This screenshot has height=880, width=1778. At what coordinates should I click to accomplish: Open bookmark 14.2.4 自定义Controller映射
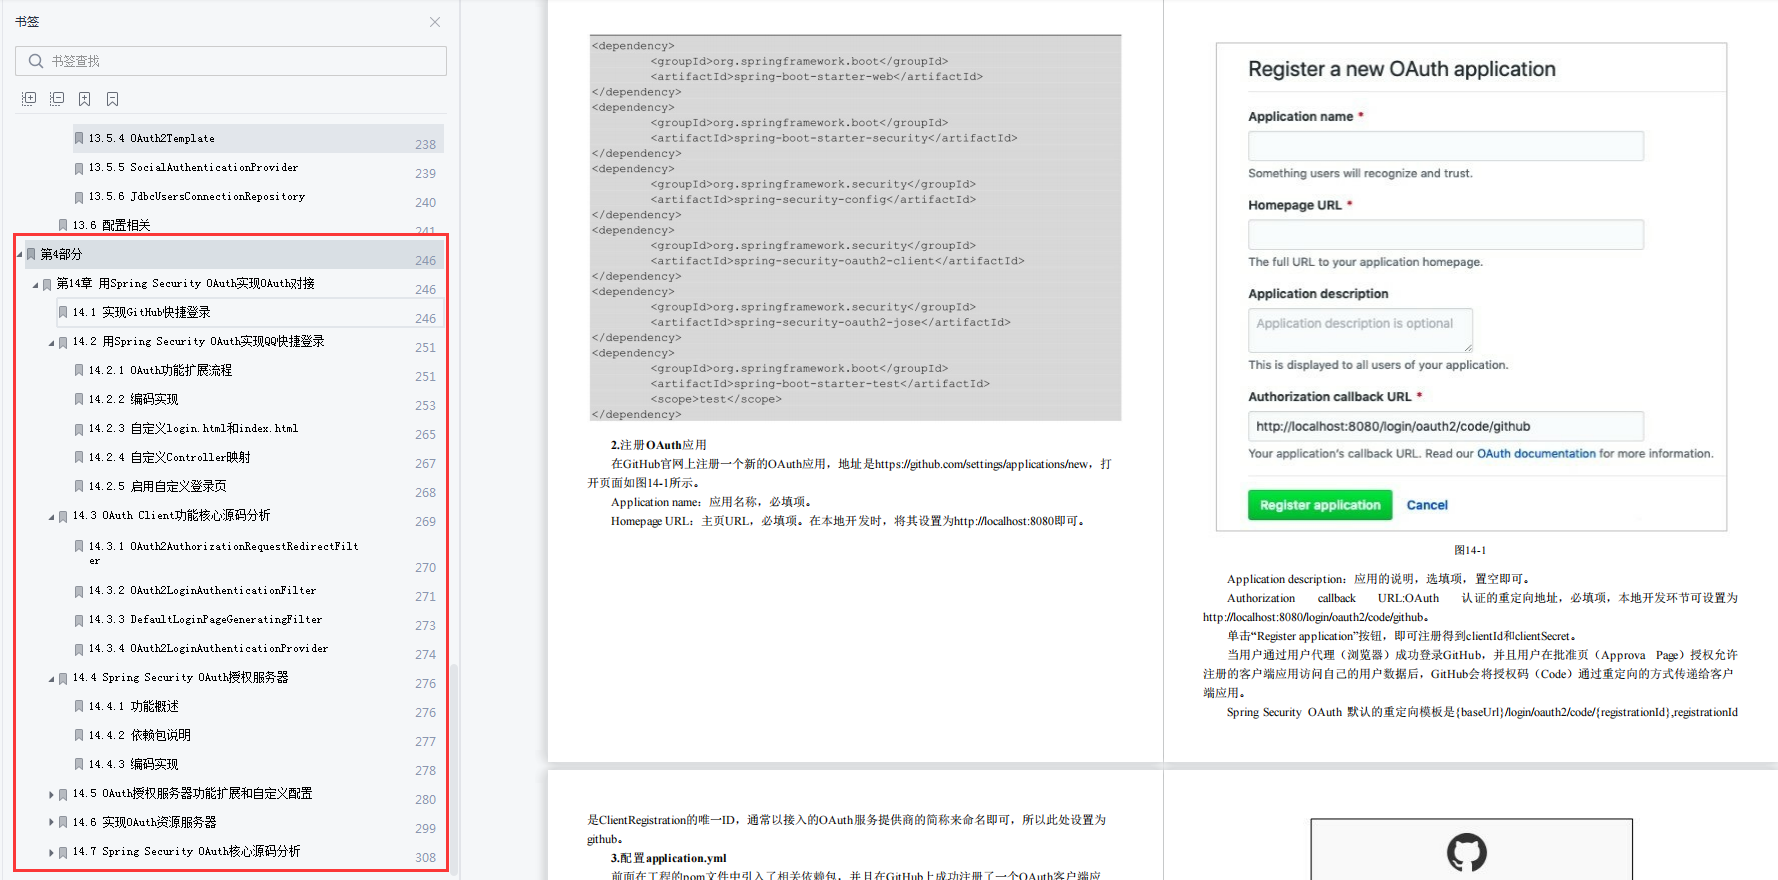point(169,457)
